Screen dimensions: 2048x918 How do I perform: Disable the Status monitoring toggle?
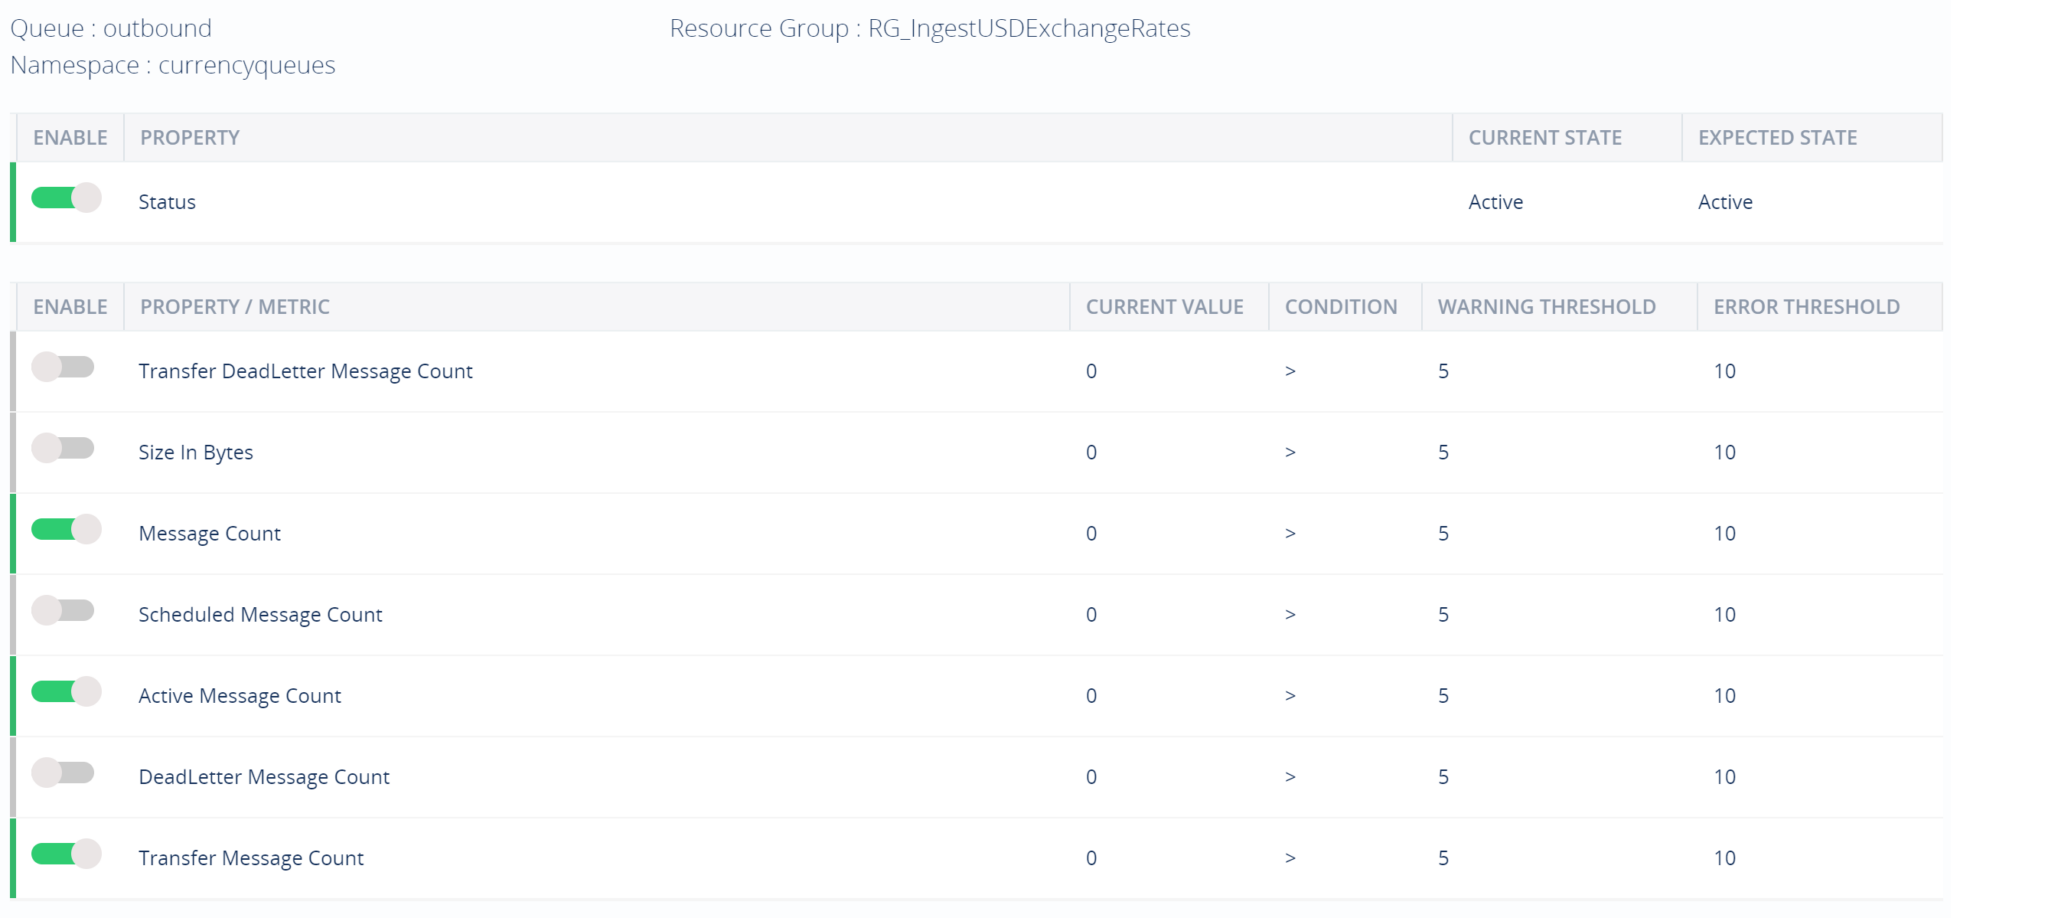click(66, 198)
